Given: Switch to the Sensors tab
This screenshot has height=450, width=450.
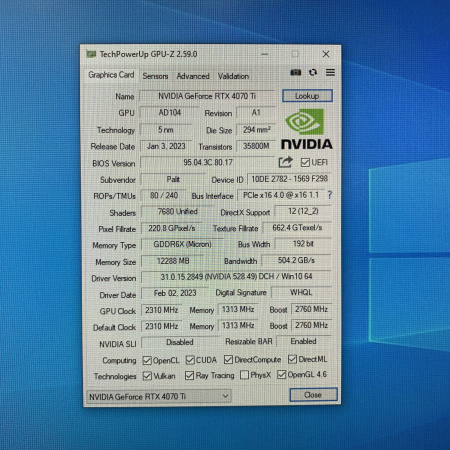Looking at the screenshot, I should tap(155, 76).
